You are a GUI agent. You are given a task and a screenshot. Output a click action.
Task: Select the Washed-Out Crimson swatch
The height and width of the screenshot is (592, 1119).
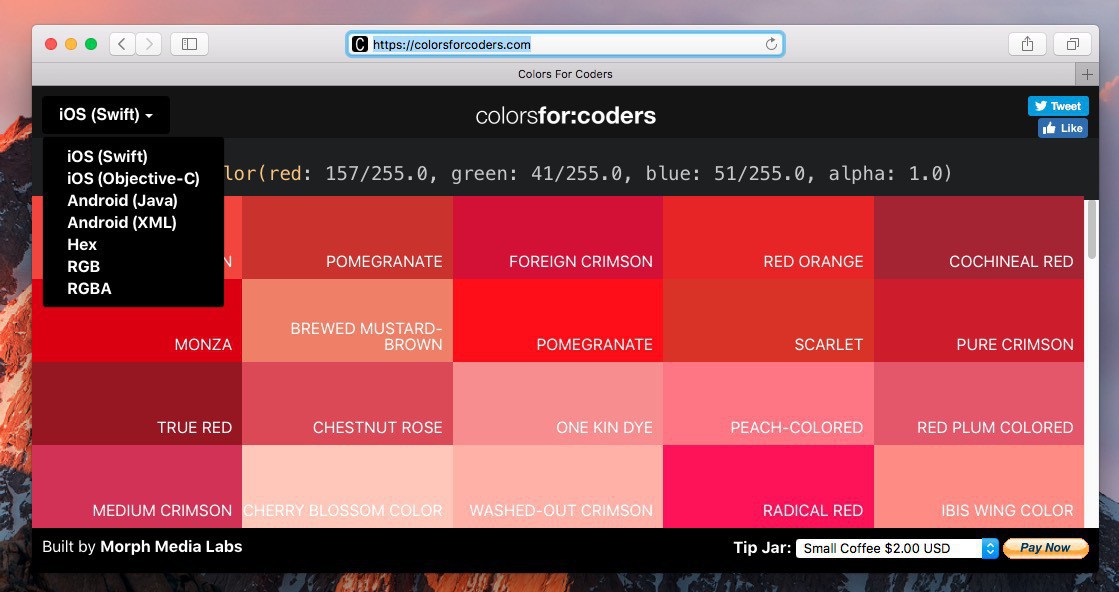click(x=558, y=486)
